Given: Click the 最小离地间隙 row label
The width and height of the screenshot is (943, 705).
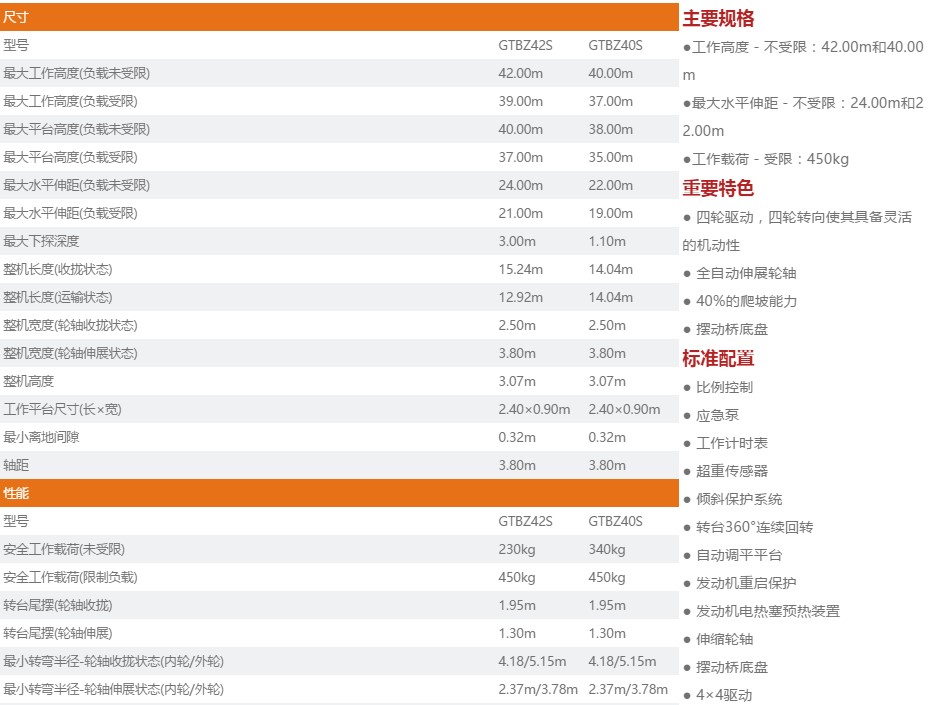Looking at the screenshot, I should 41,437.
